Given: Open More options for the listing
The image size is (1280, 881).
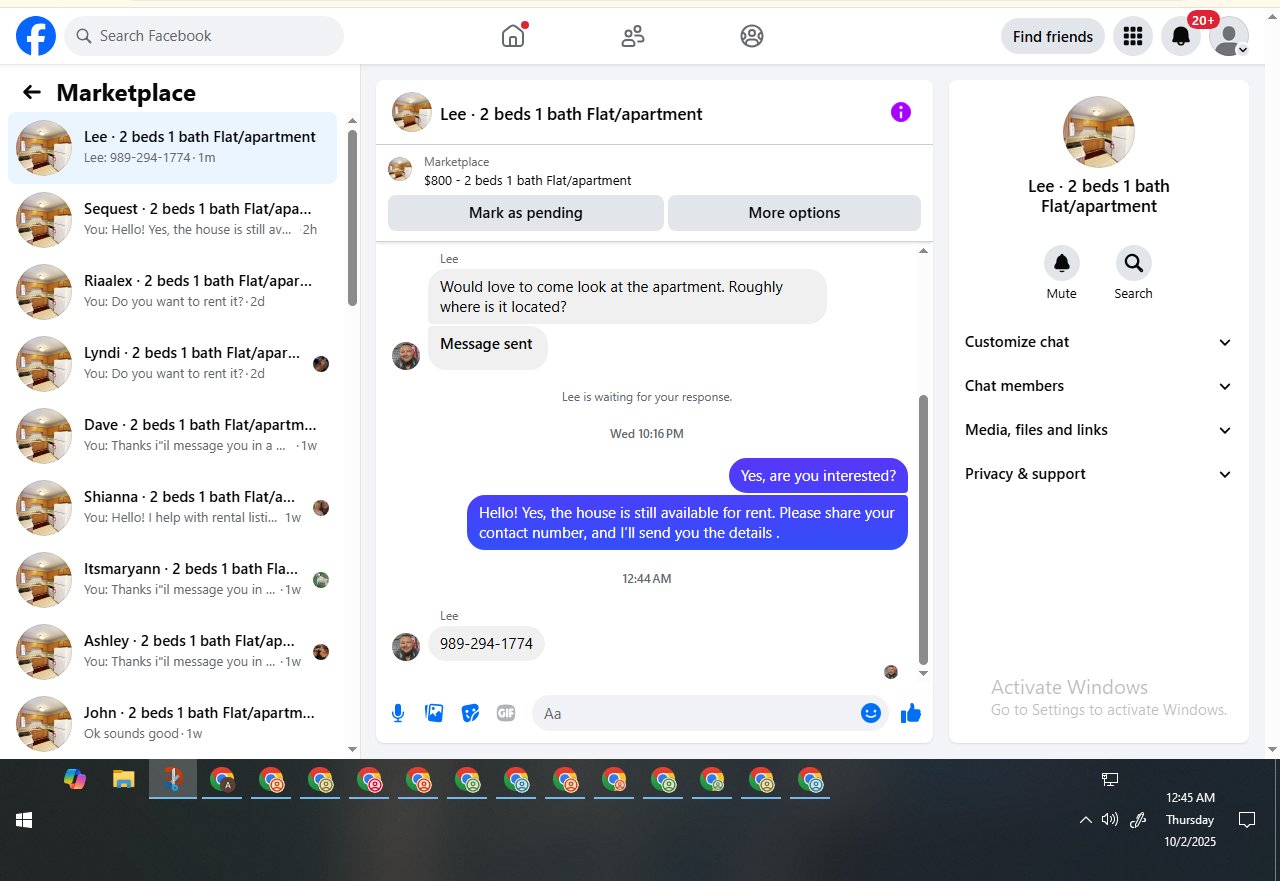Looking at the screenshot, I should click(x=794, y=213).
